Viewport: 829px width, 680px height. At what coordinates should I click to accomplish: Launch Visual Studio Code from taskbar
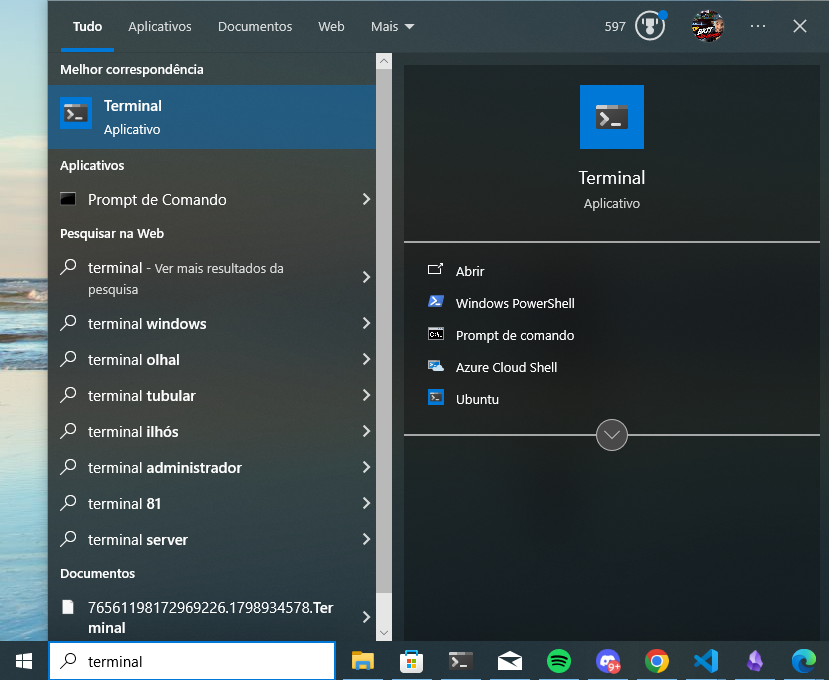706,661
